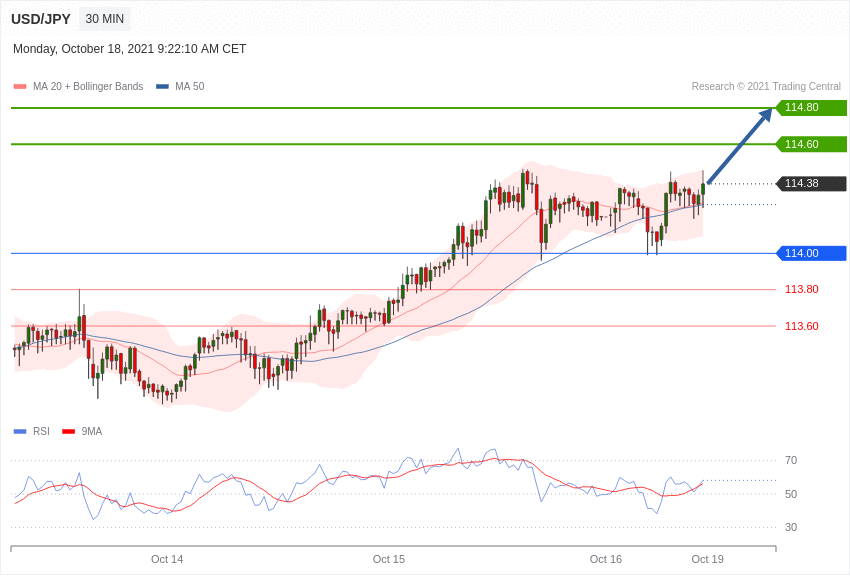This screenshot has height=576, width=850.
Task: Click the MA 20 + Bollinger Bands legend label
Action: click(88, 87)
